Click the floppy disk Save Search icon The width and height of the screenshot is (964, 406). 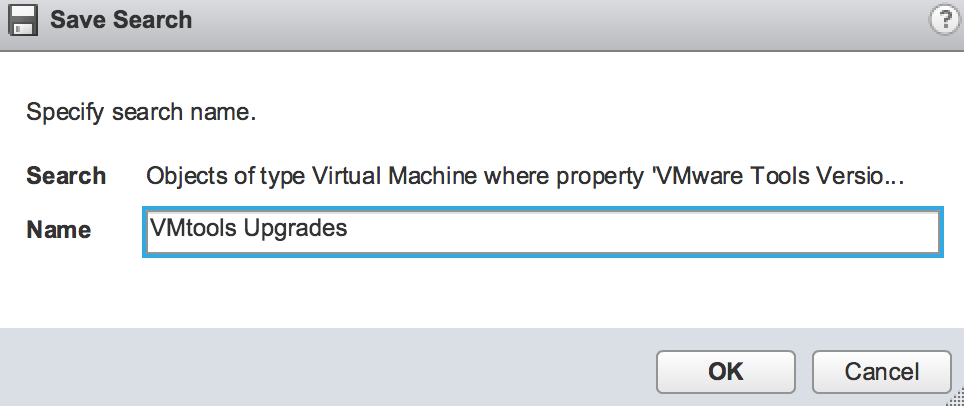point(22,20)
